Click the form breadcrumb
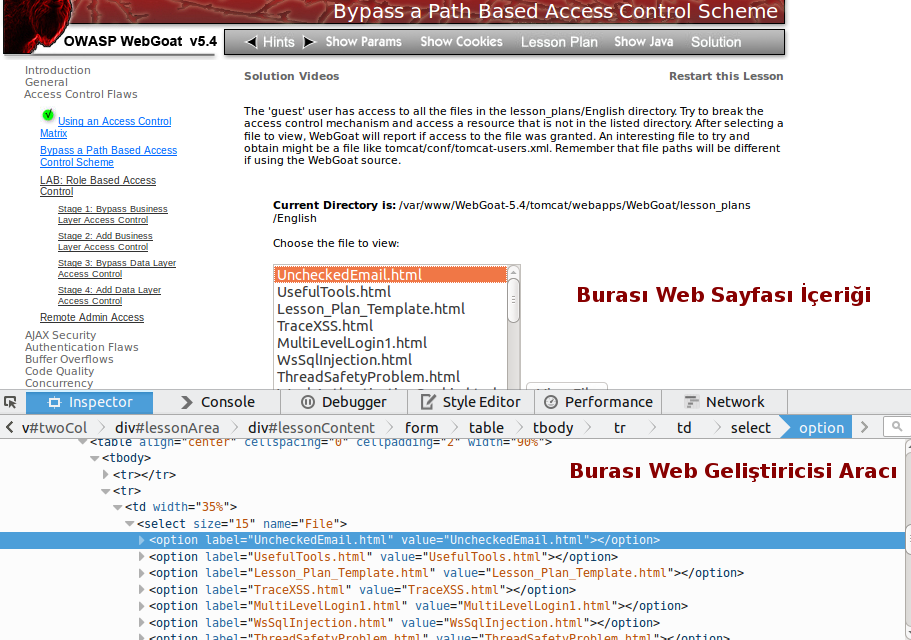911x640 pixels. coord(421,428)
